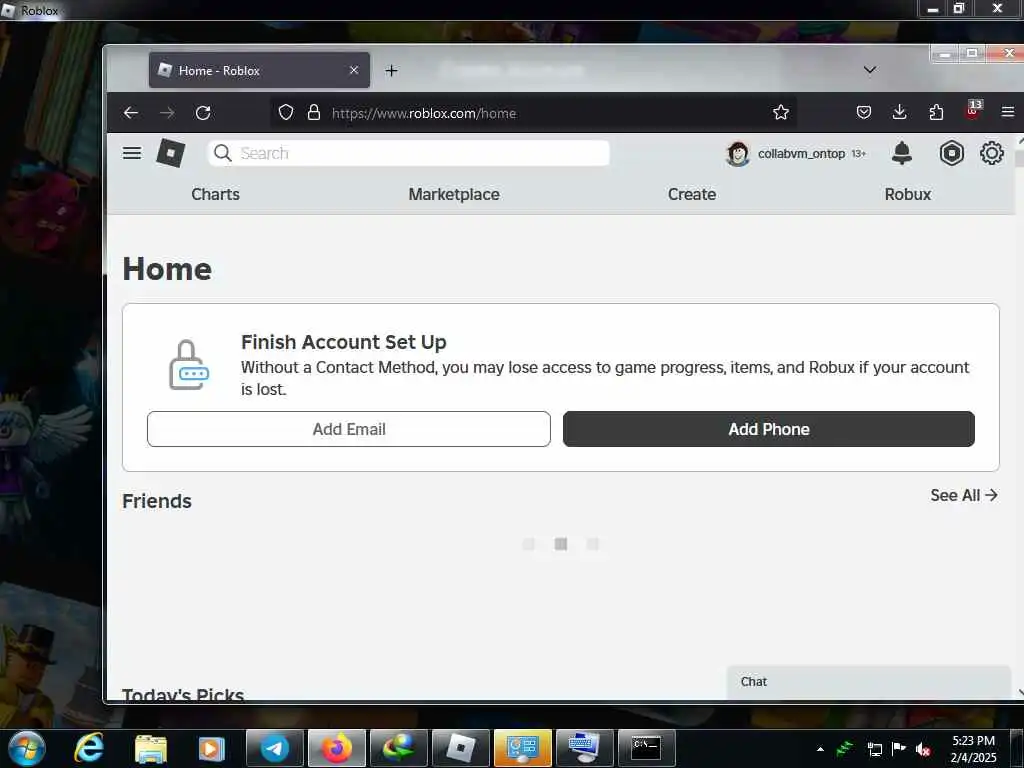This screenshot has width=1024, height=768.
Task: Open the command prompt taskbar button
Action: (x=646, y=748)
